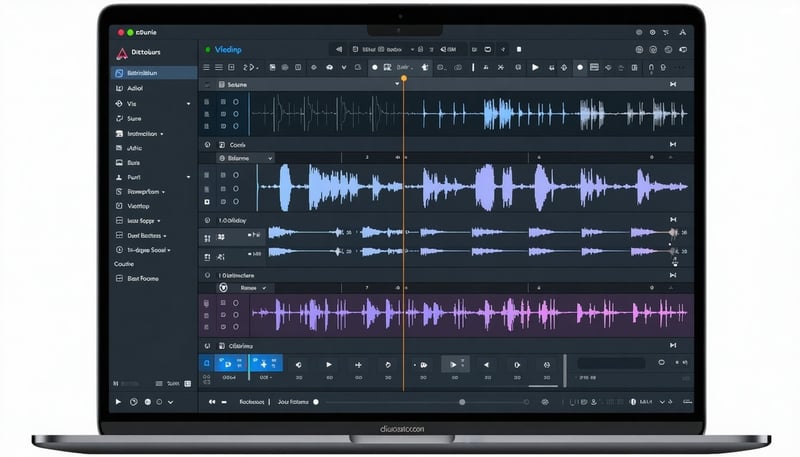Click the dropdown arrow on the Solune track header
Screen dimensions: 800x457
tap(397, 84)
